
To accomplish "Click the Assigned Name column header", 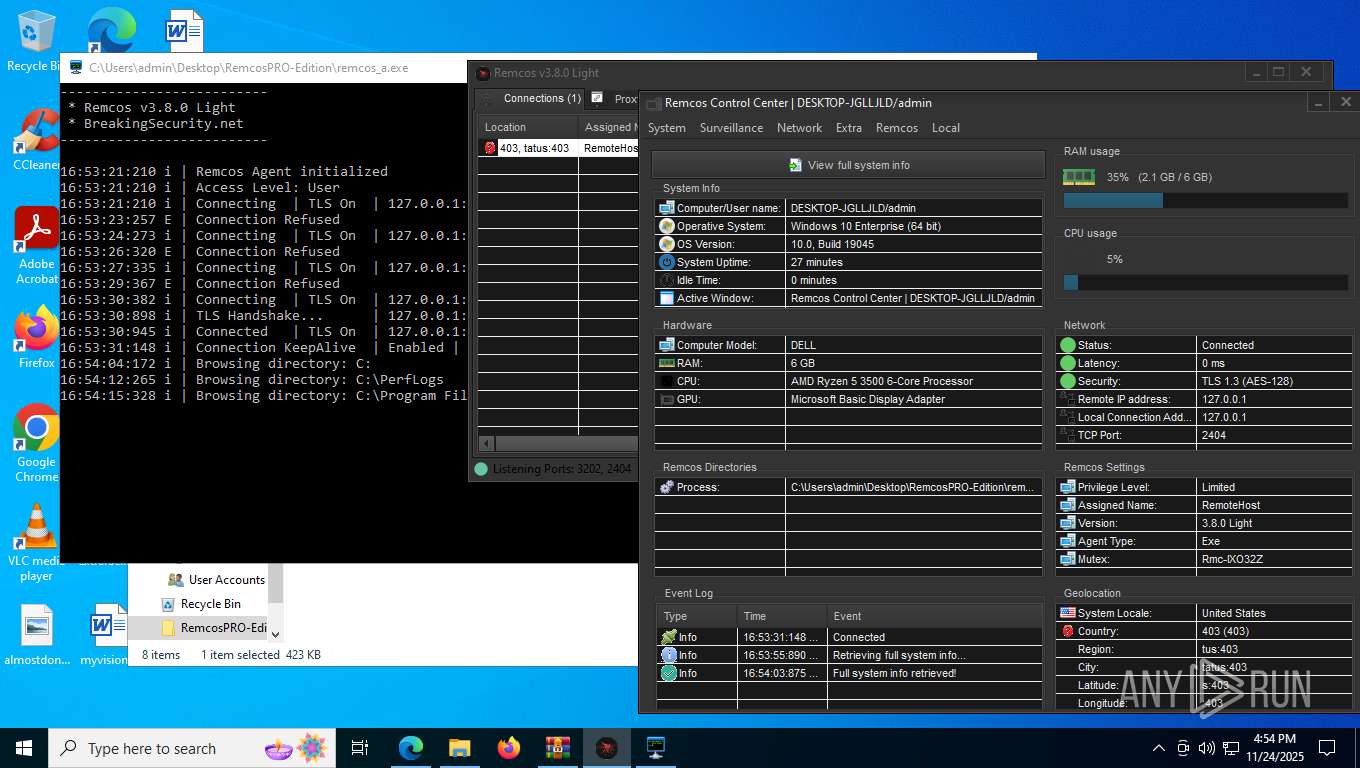I will pyautogui.click(x=608, y=127).
